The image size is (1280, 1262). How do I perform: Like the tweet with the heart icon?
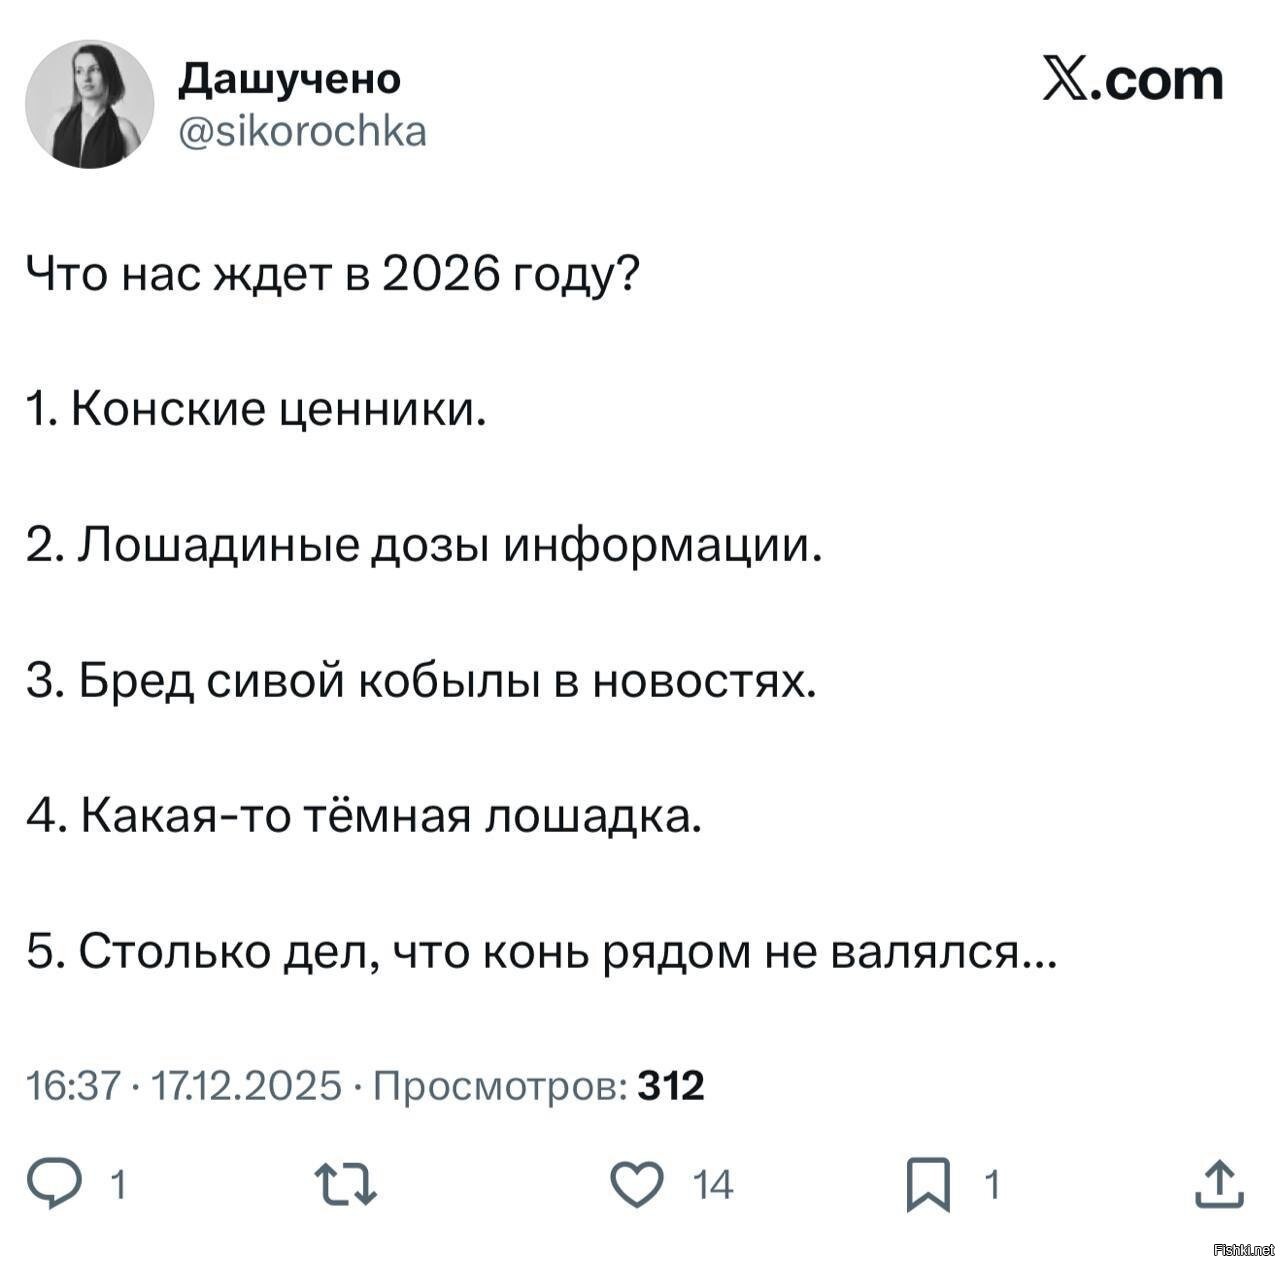(x=638, y=1185)
